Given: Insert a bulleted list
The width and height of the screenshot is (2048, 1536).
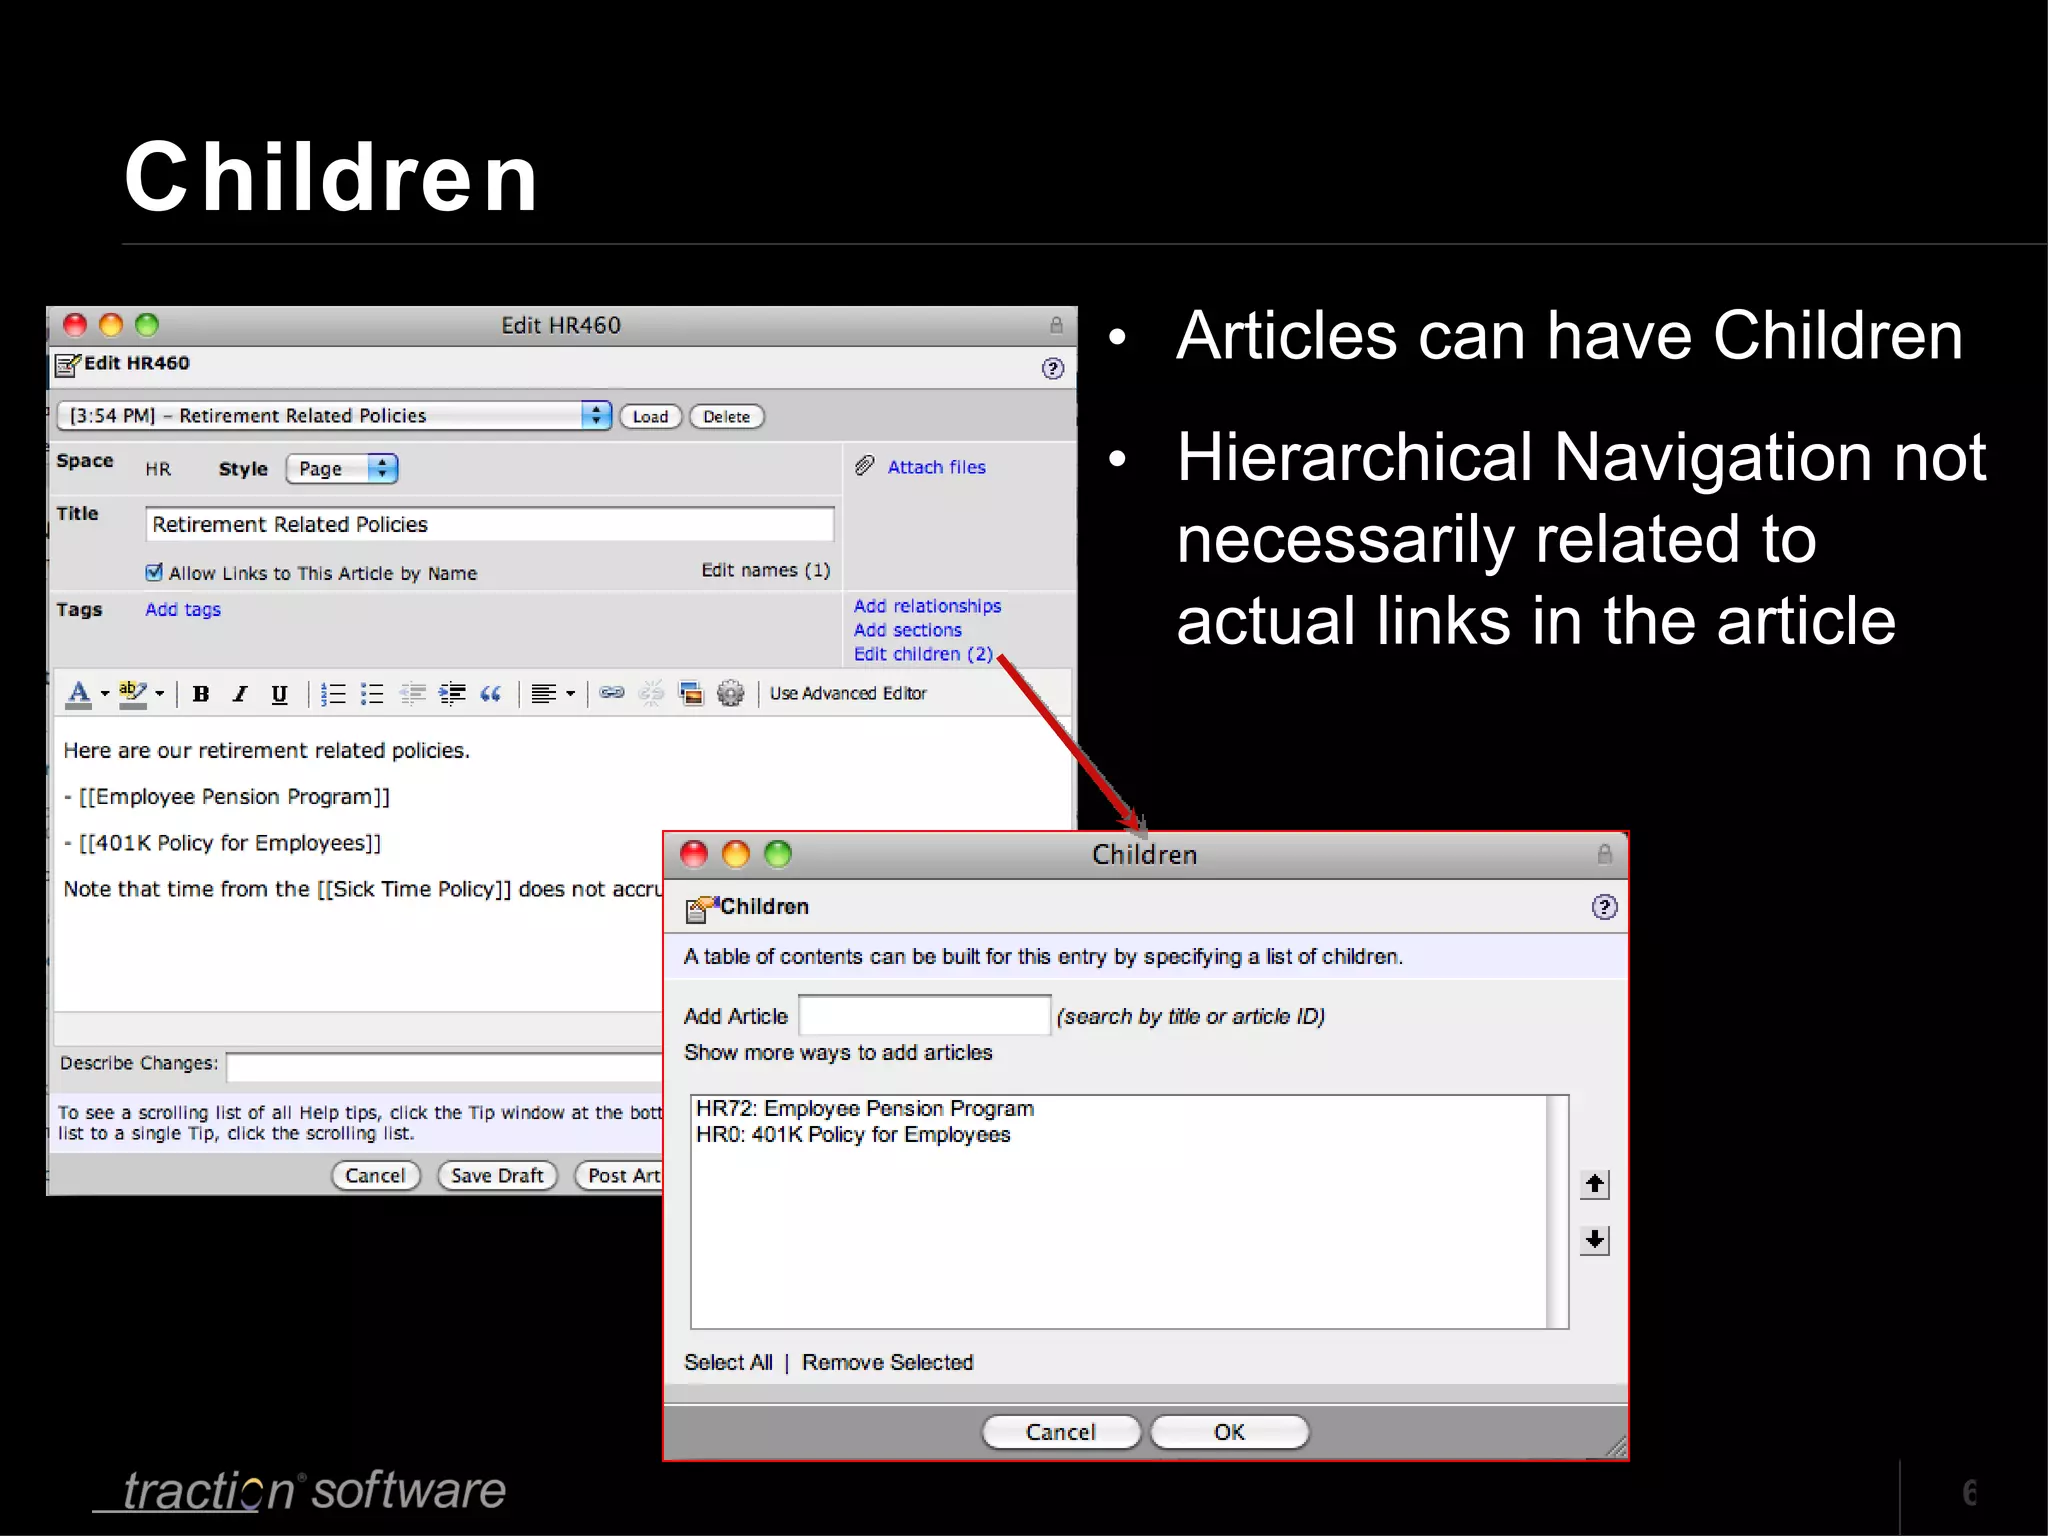Looking at the screenshot, I should coord(372,693).
